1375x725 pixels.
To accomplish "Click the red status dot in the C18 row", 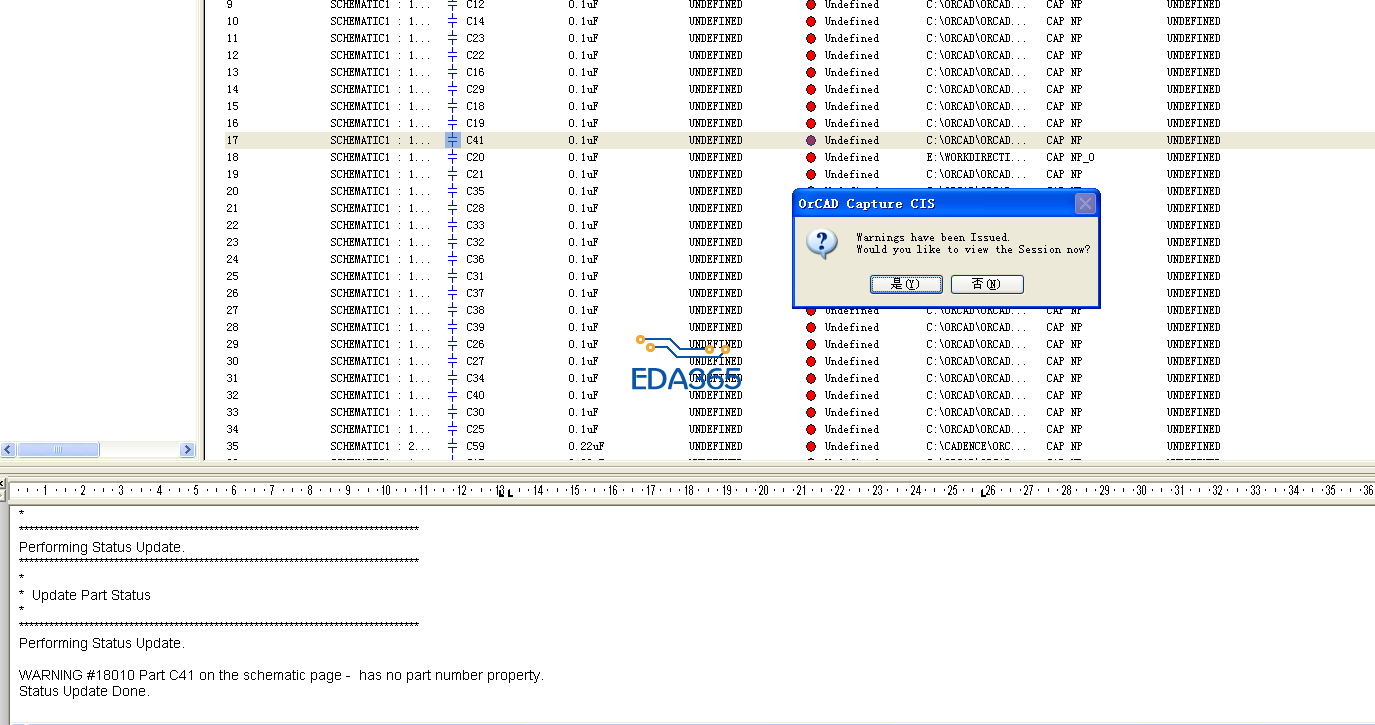I will tap(811, 106).
